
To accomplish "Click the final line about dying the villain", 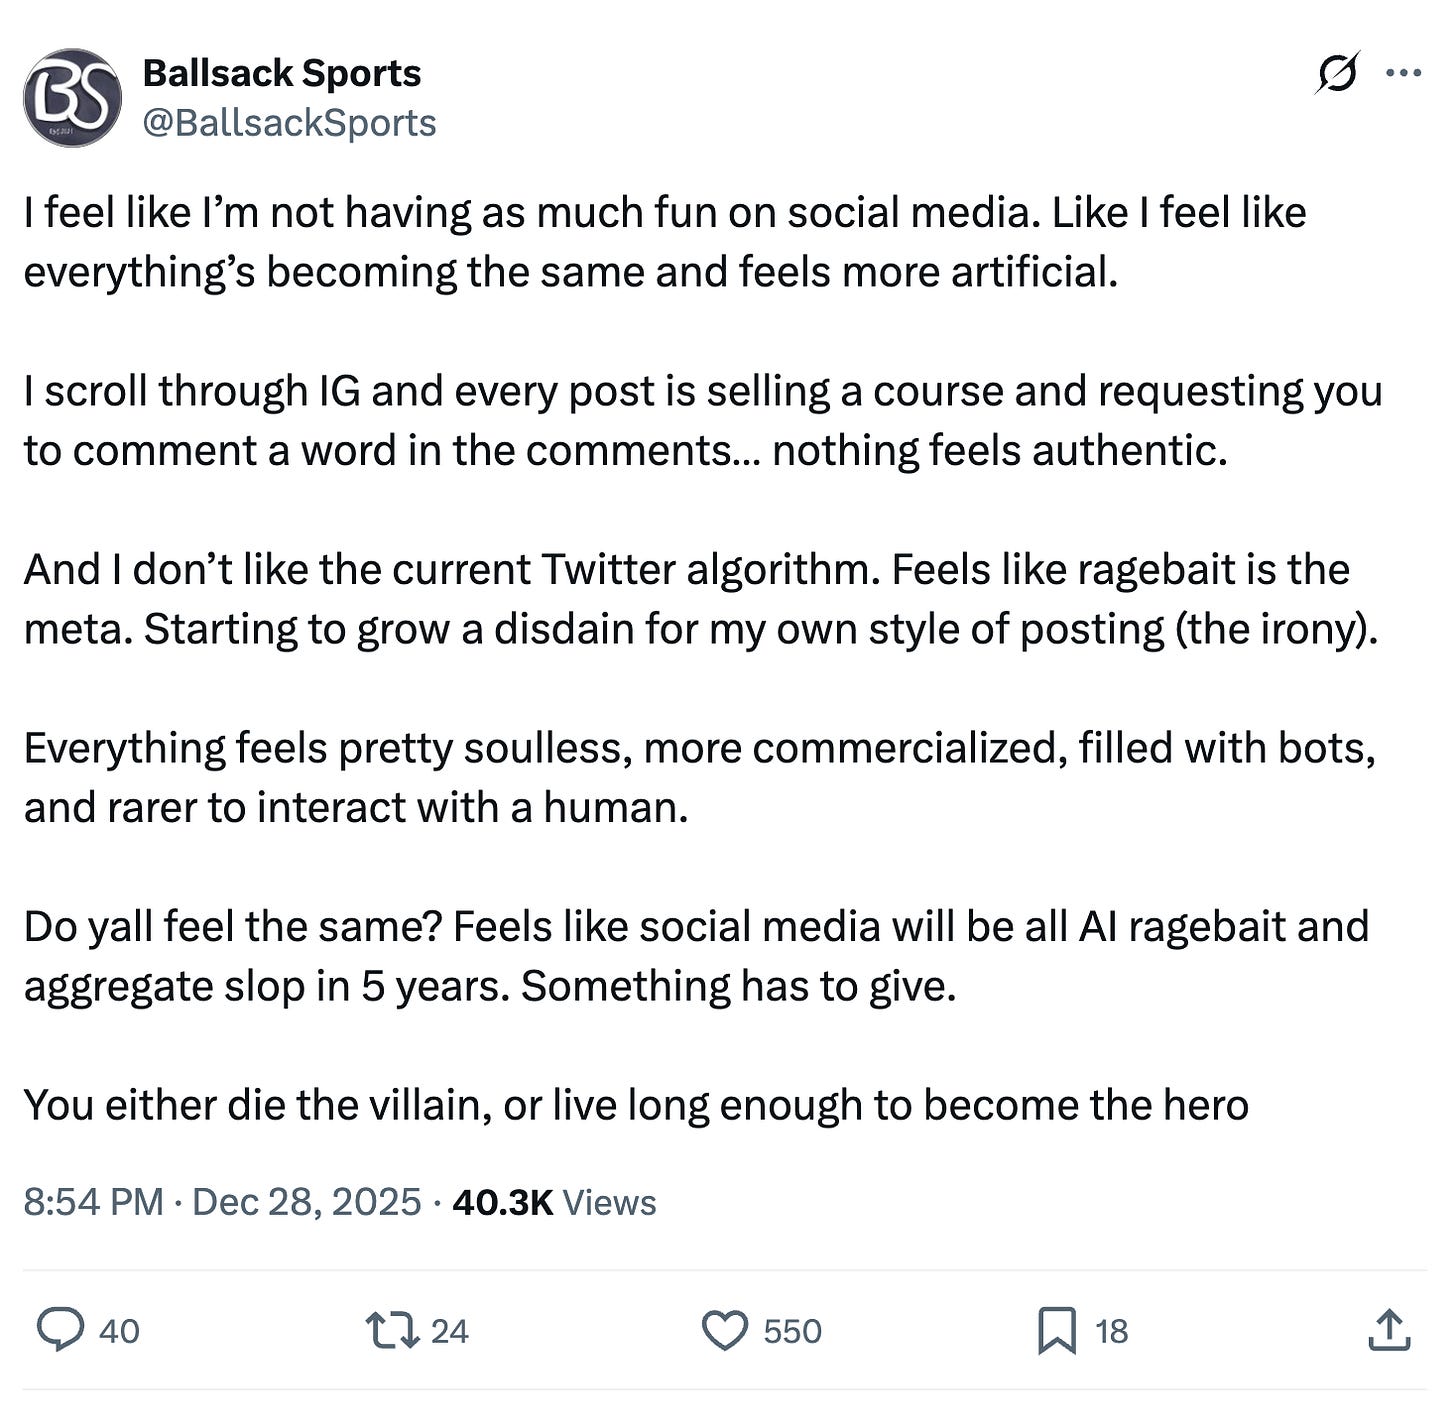I will pos(636,1106).
